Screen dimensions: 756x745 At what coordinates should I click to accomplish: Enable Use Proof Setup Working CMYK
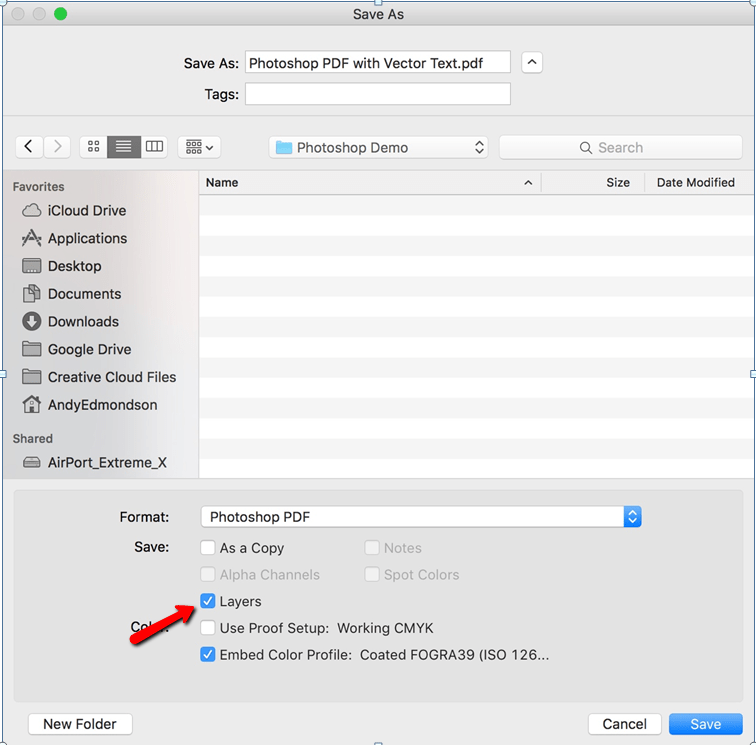click(208, 628)
